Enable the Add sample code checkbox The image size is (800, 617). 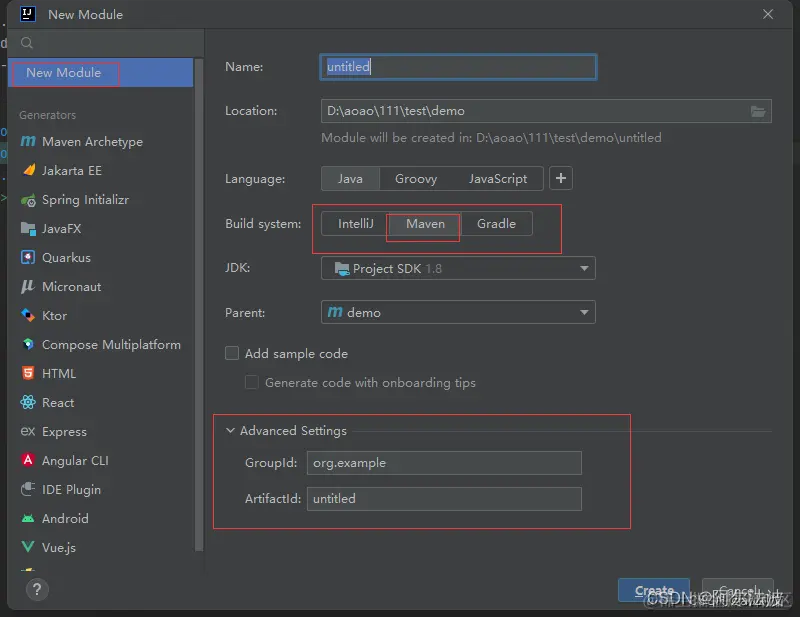(x=232, y=353)
